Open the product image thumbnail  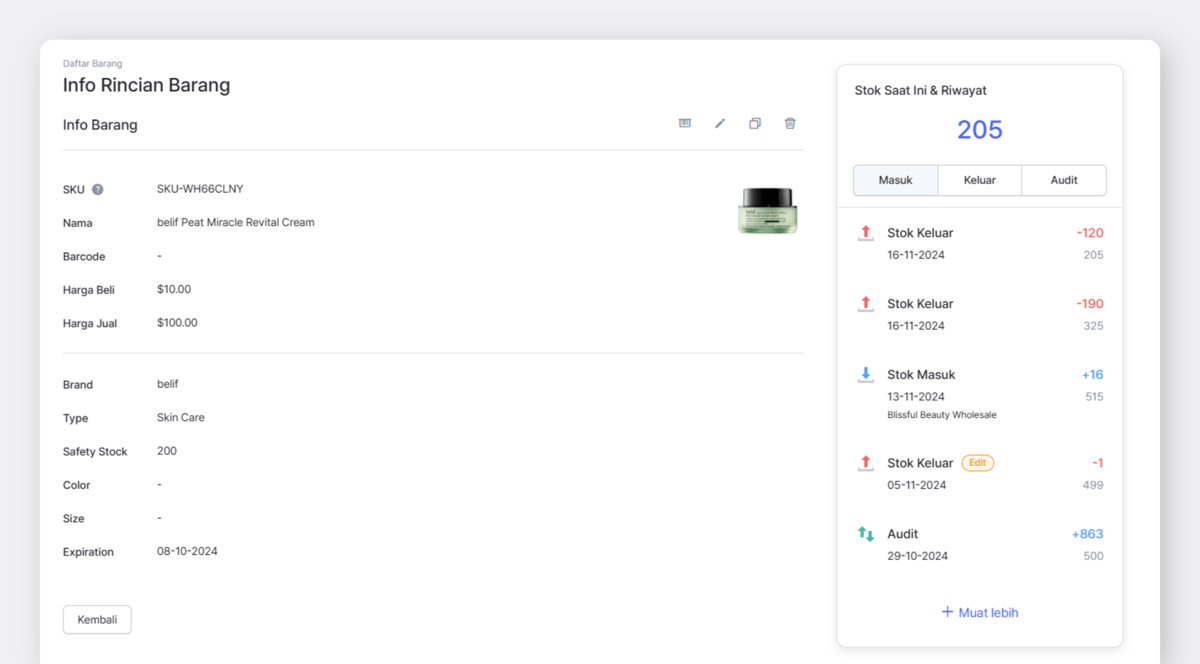coord(768,211)
